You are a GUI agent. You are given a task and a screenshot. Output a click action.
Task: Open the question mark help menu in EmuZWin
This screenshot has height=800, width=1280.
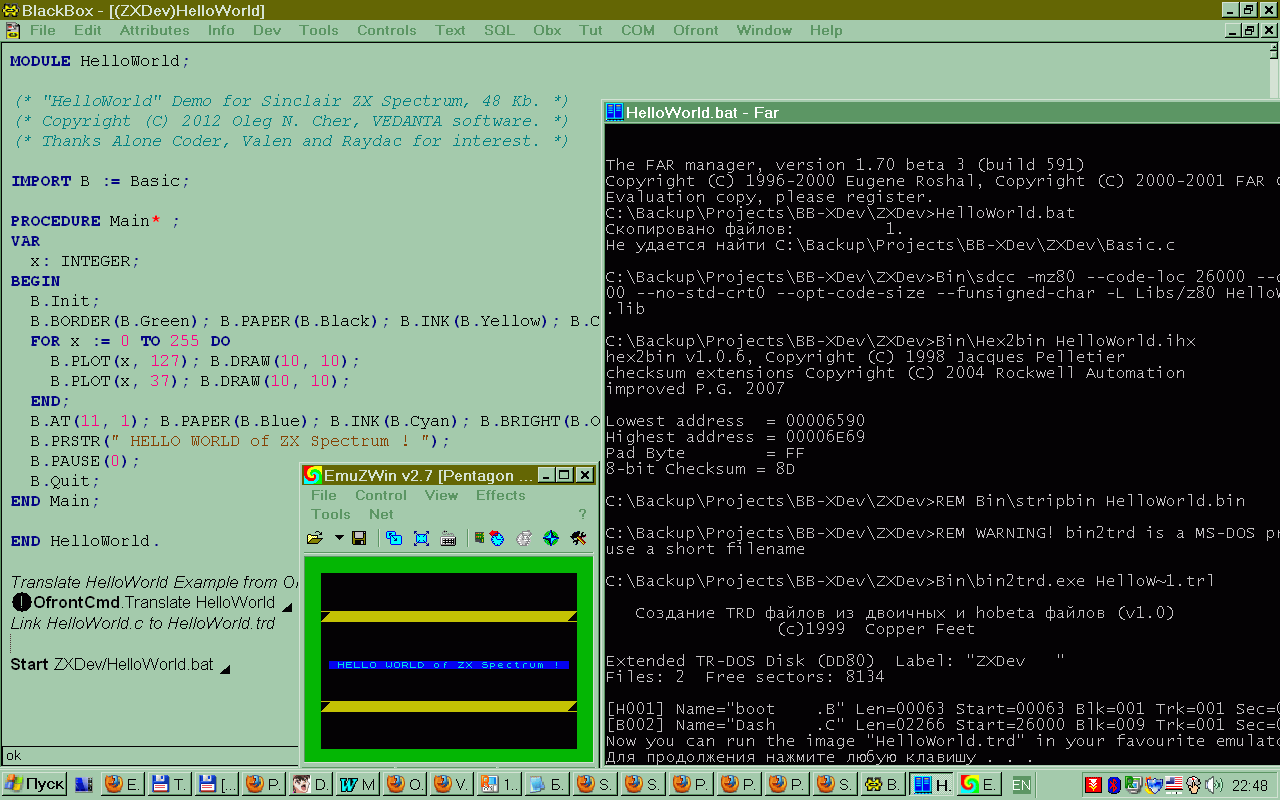click(582, 514)
